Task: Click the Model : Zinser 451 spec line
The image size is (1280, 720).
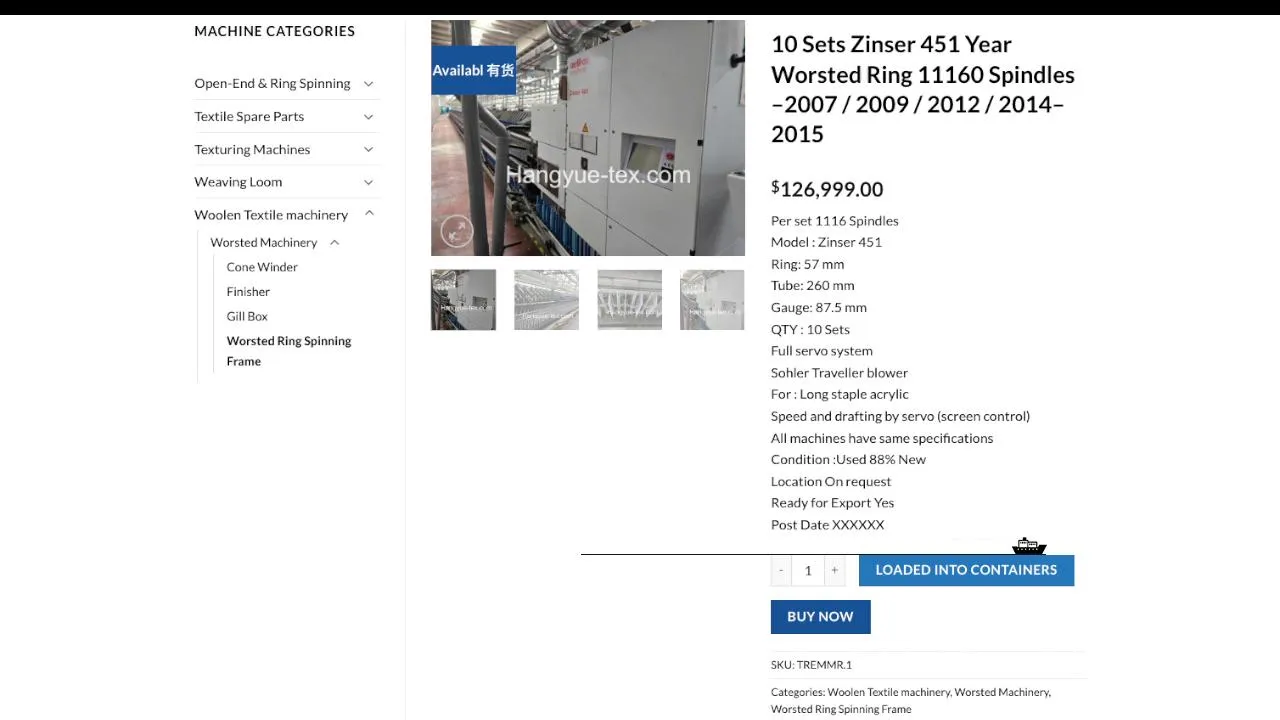Action: pos(826,242)
